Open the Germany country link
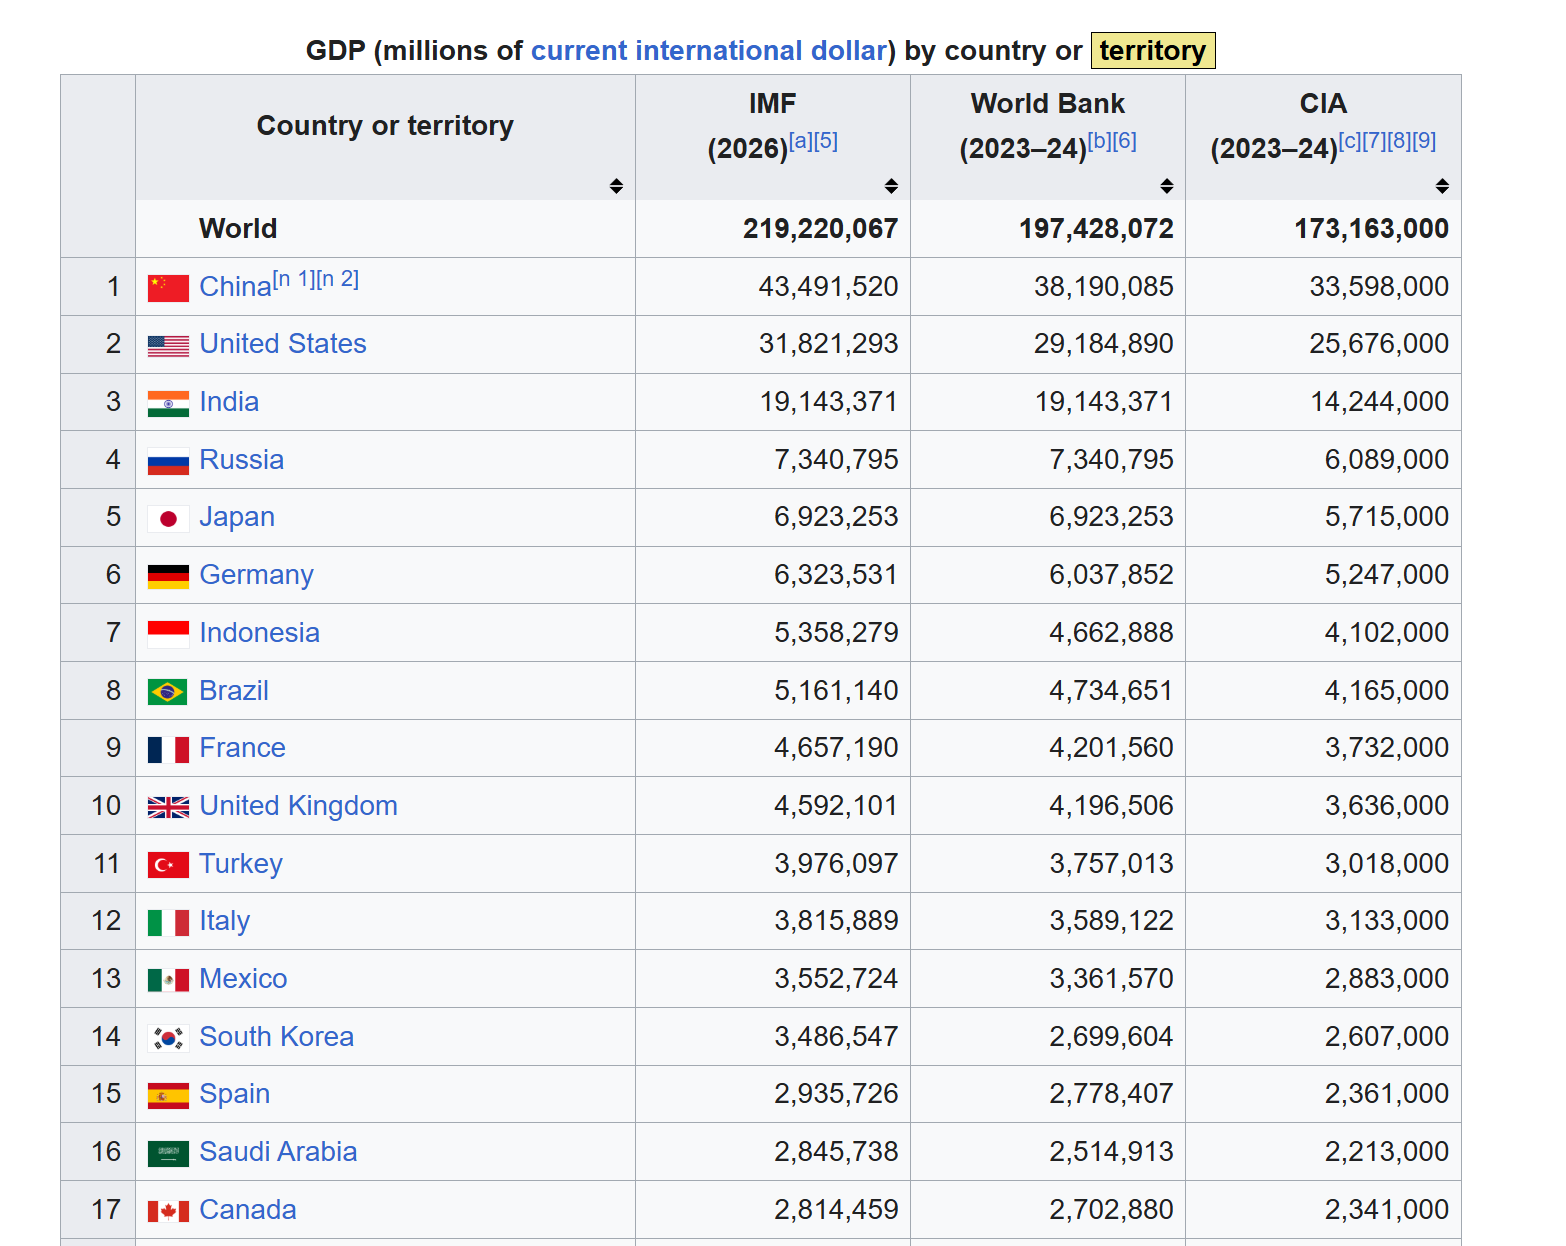The image size is (1566, 1246). click(256, 575)
